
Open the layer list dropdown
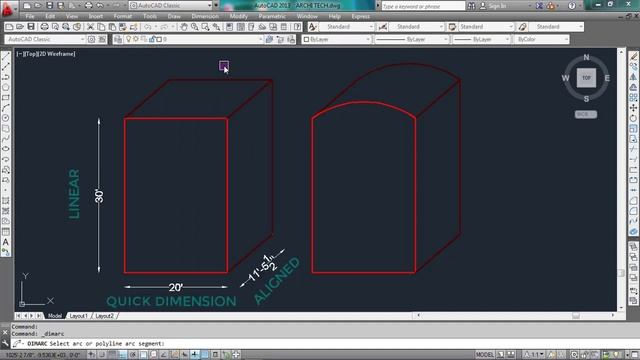[193, 39]
